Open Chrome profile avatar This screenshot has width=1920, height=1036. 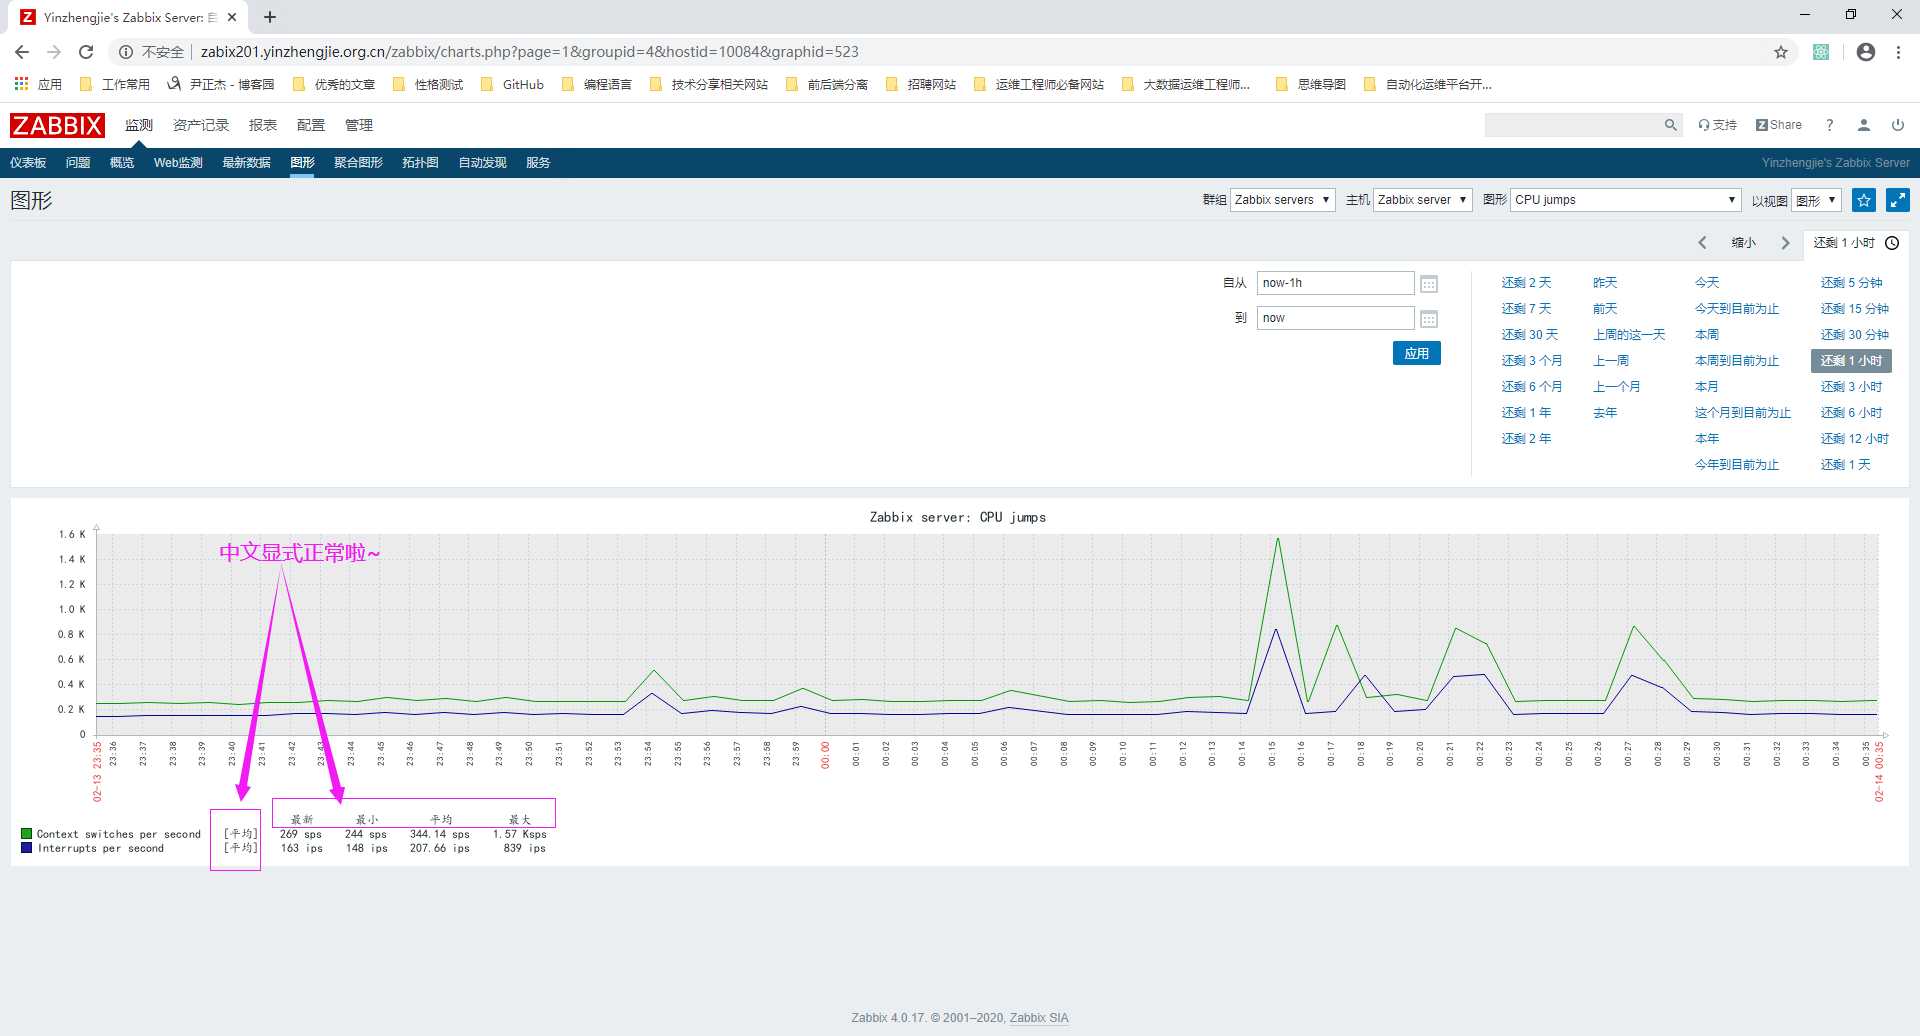[x=1866, y=52]
